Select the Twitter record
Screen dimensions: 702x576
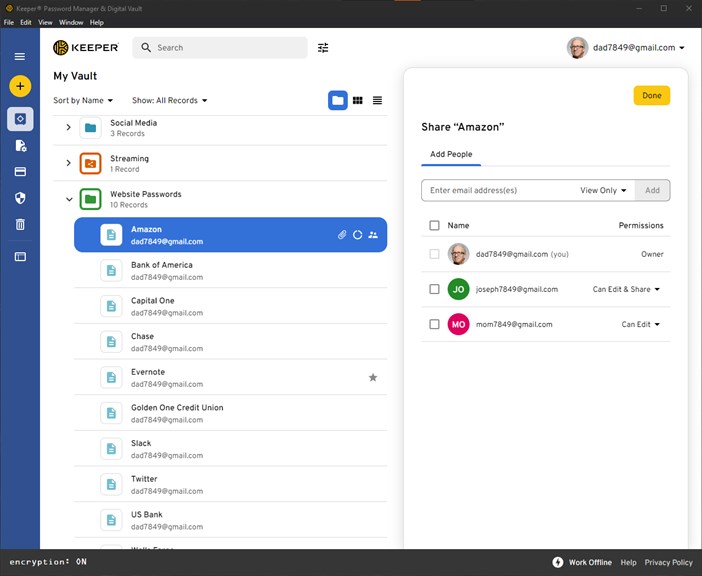point(231,484)
